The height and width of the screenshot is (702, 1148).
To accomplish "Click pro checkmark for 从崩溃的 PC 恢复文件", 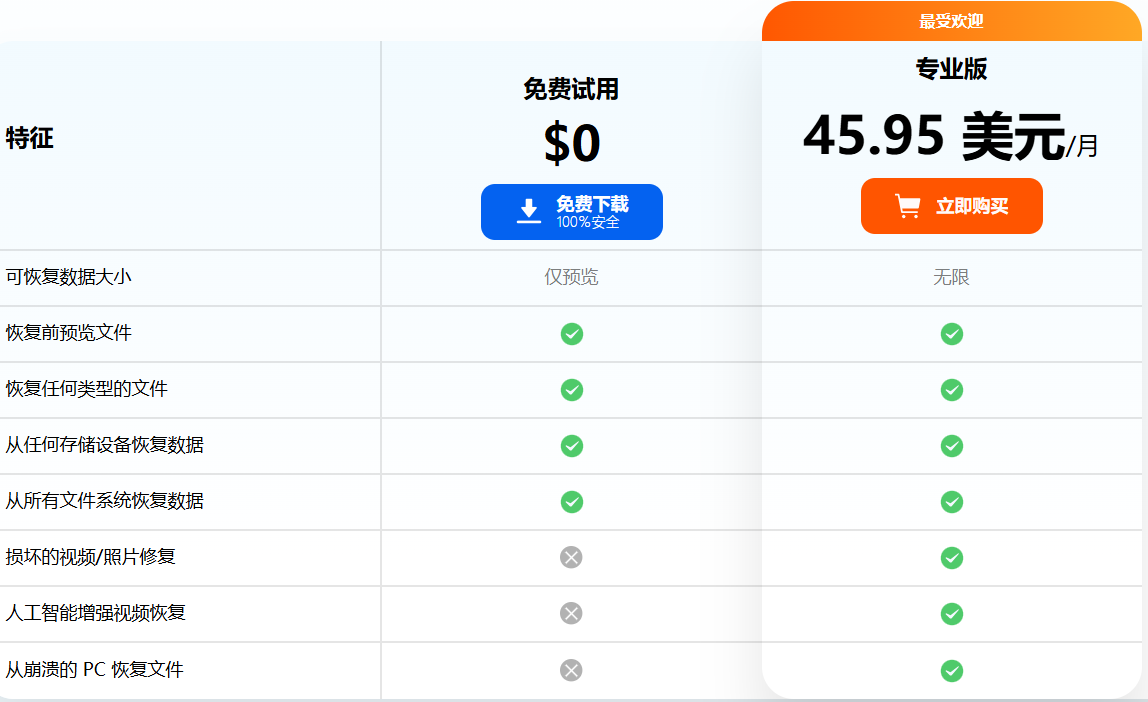I will coord(952,670).
